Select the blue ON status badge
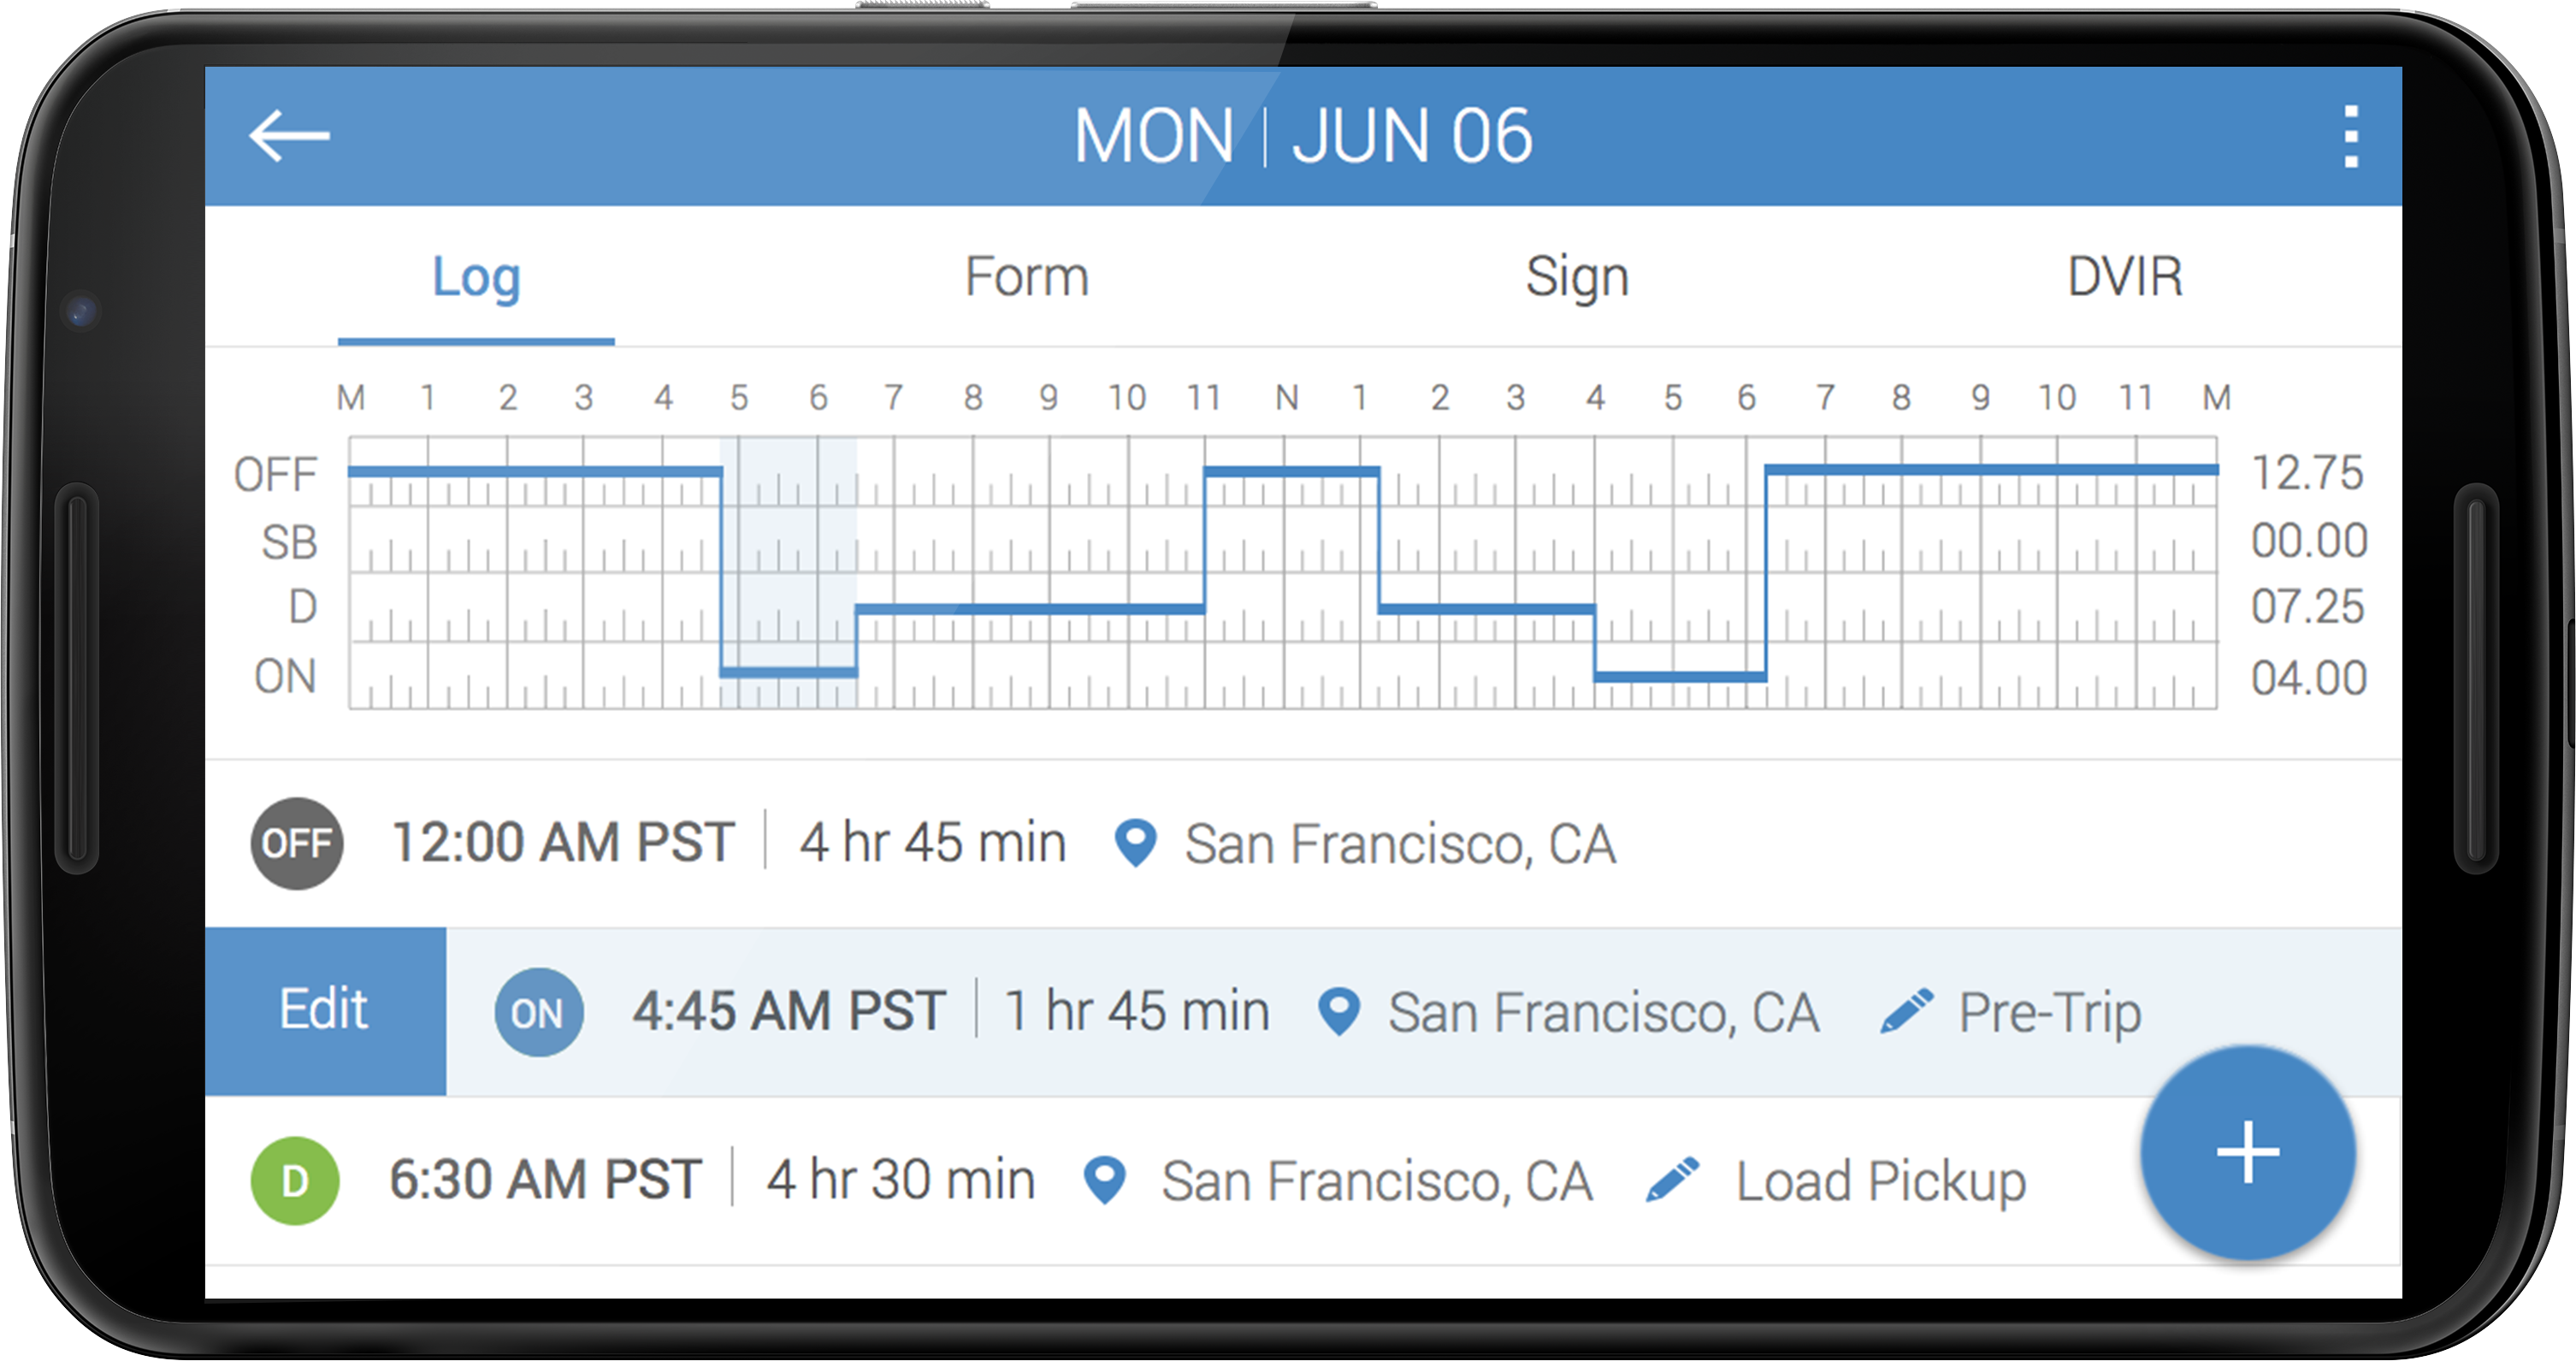Image resolution: width=2576 pixels, height=1361 pixels. [x=538, y=1012]
